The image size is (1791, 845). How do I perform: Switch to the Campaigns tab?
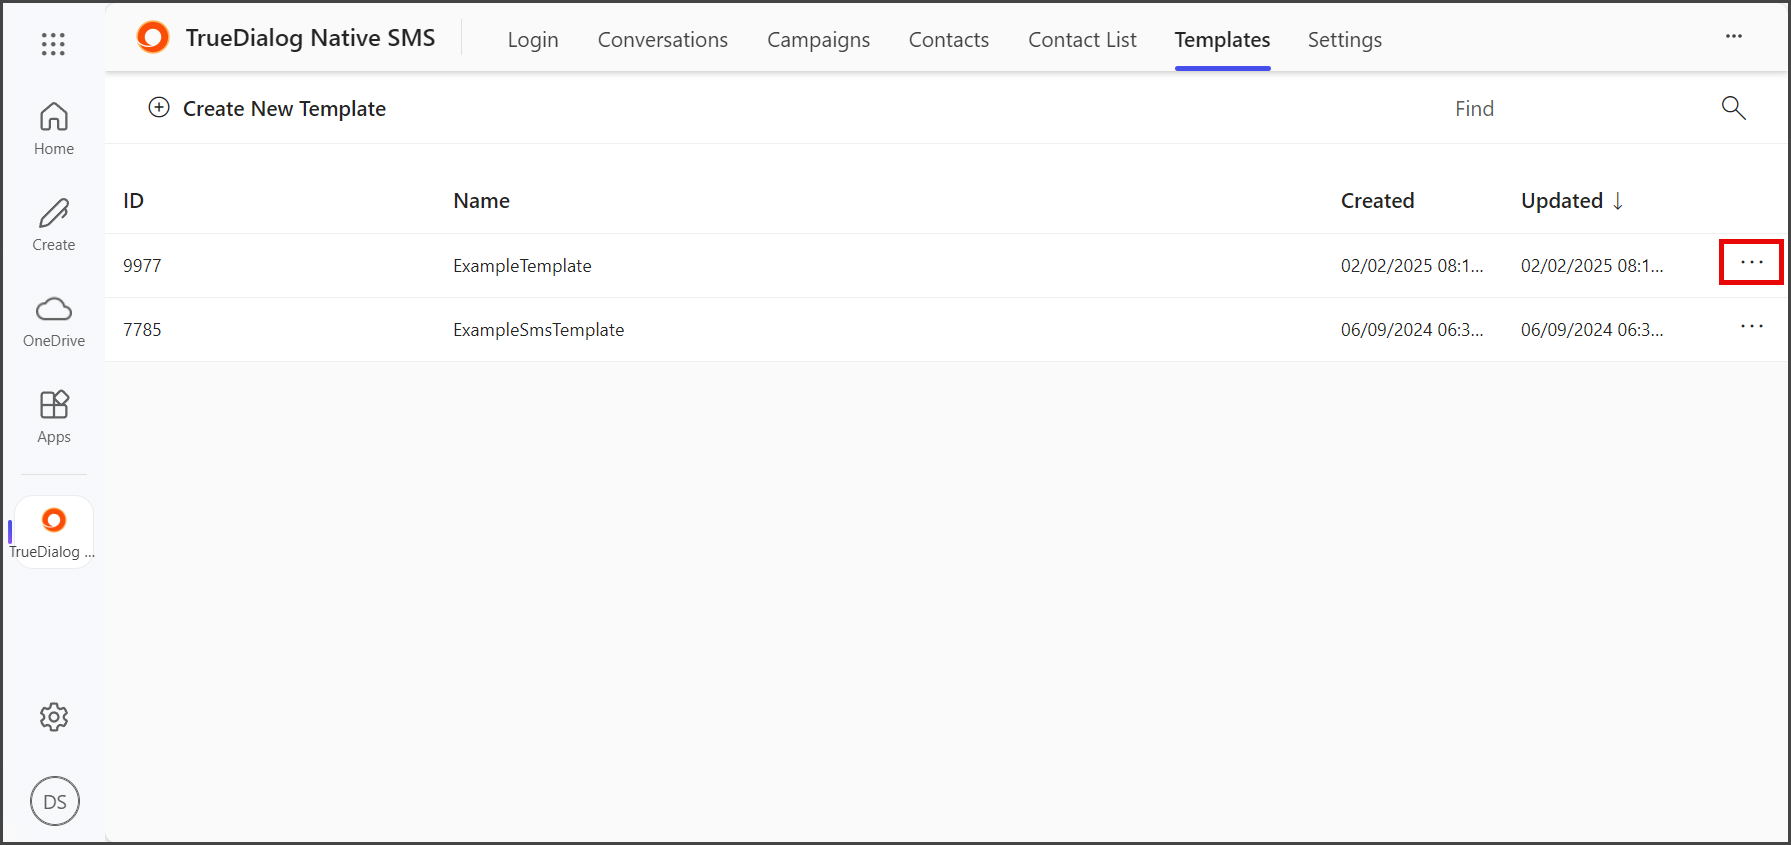(818, 40)
